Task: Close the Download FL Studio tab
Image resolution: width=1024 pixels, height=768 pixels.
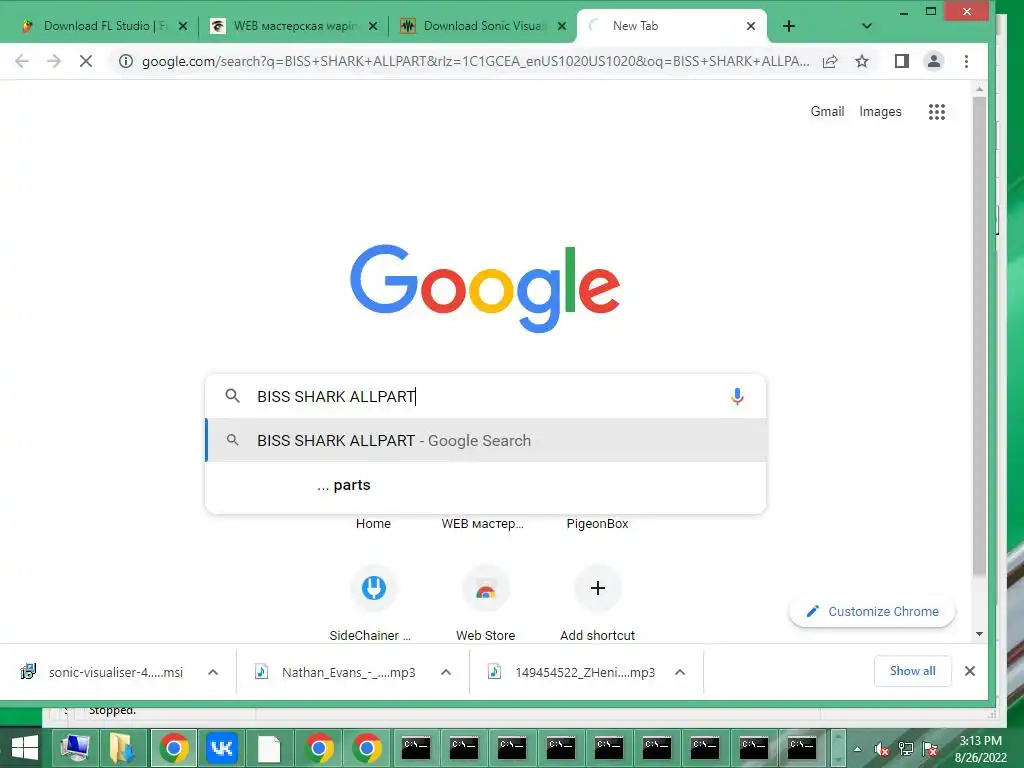Action: (x=183, y=26)
